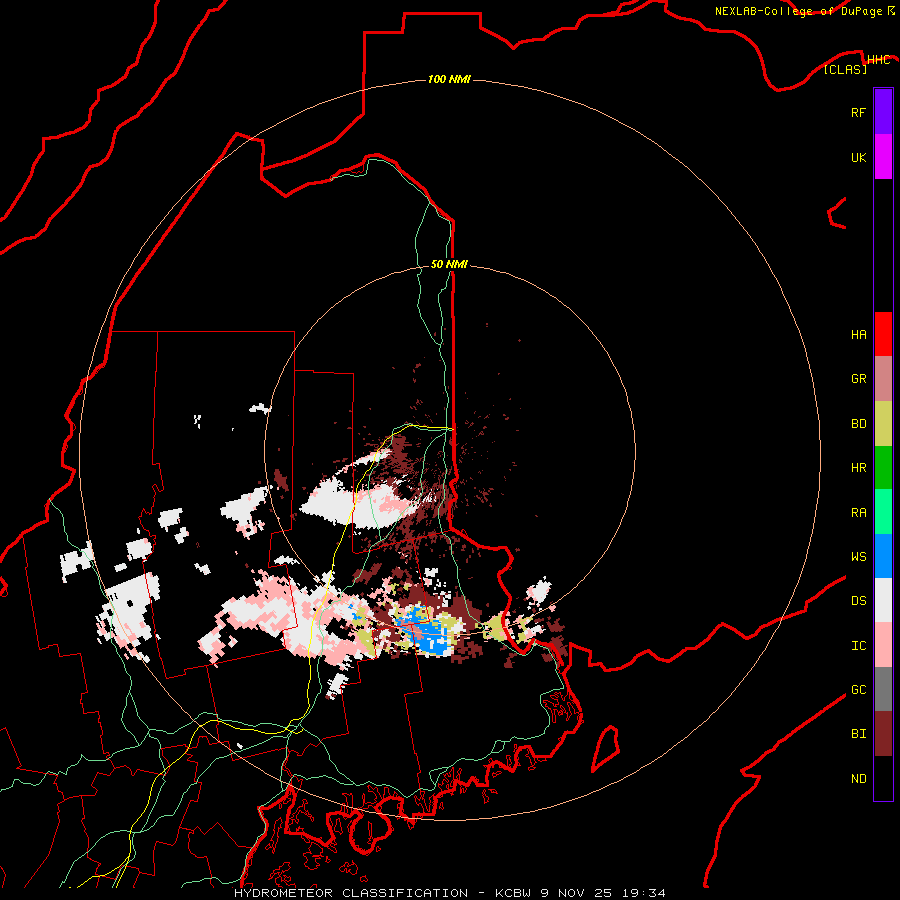Click the 'ND' legend label

click(858, 779)
